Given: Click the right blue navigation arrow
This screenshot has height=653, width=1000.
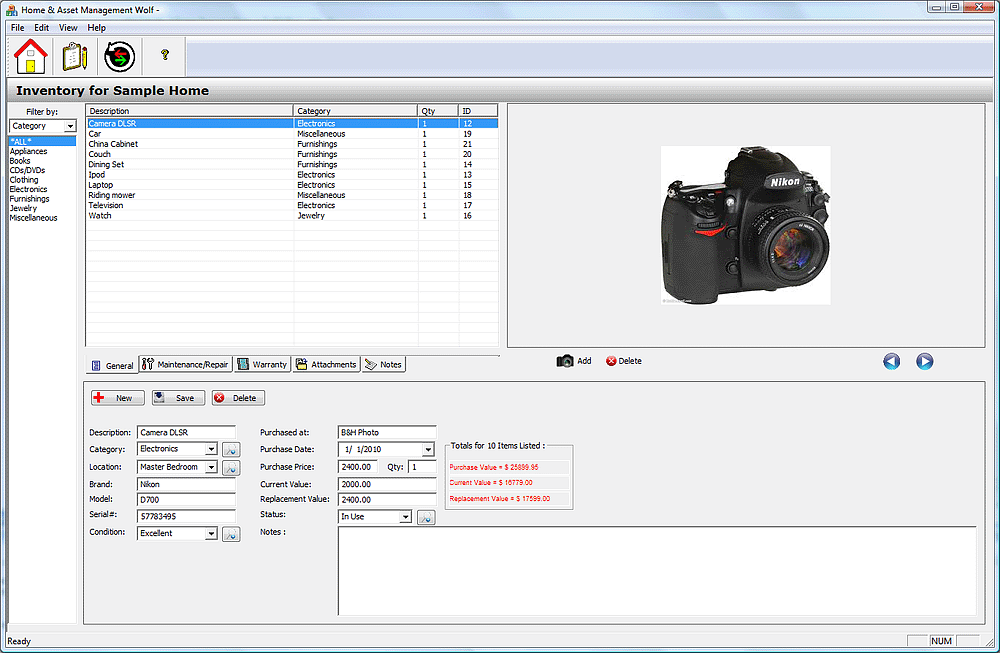Looking at the screenshot, I should [x=925, y=361].
